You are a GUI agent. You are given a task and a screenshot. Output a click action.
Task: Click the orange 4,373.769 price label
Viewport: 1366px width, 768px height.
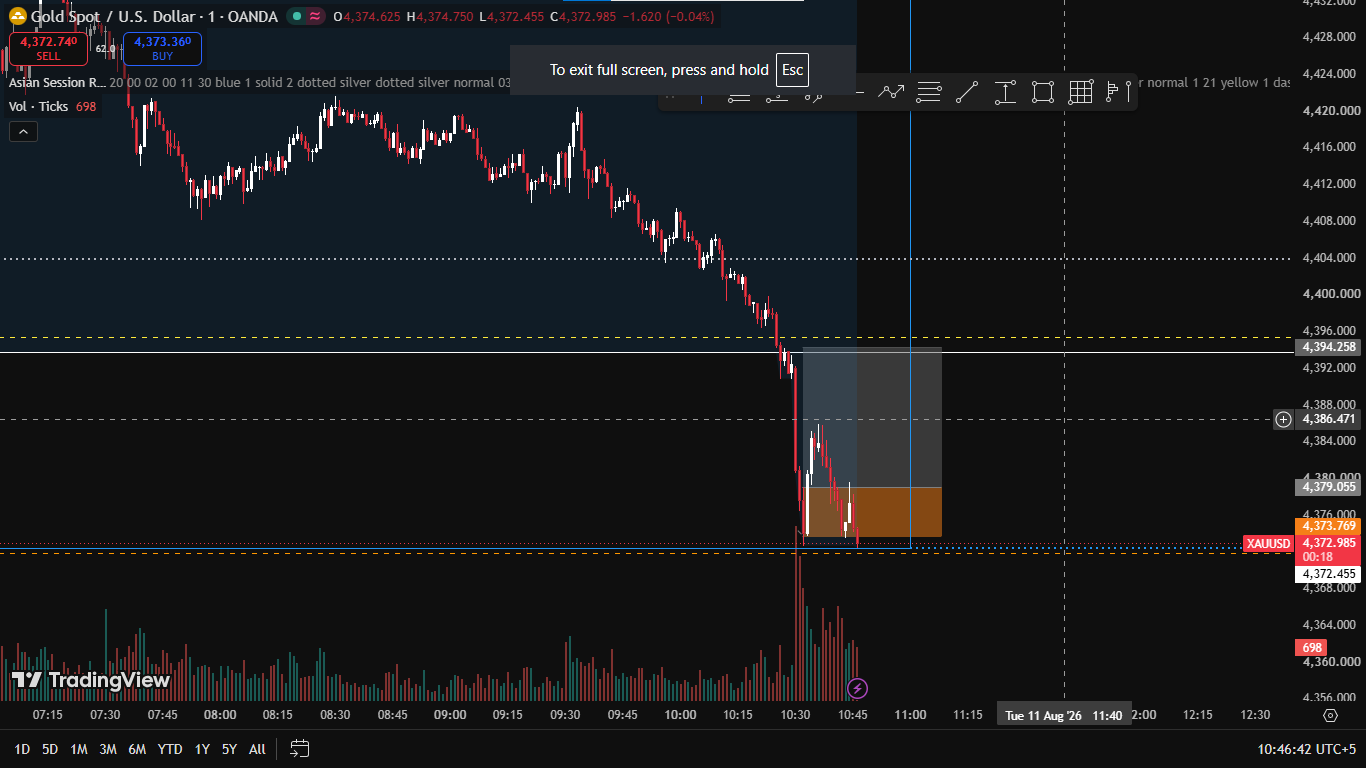point(1328,526)
